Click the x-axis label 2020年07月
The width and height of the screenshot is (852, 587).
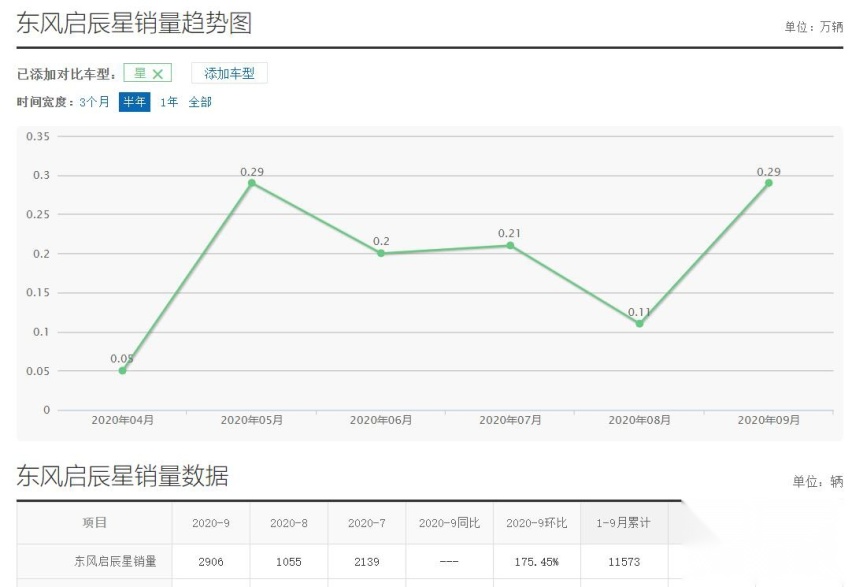click(x=510, y=420)
